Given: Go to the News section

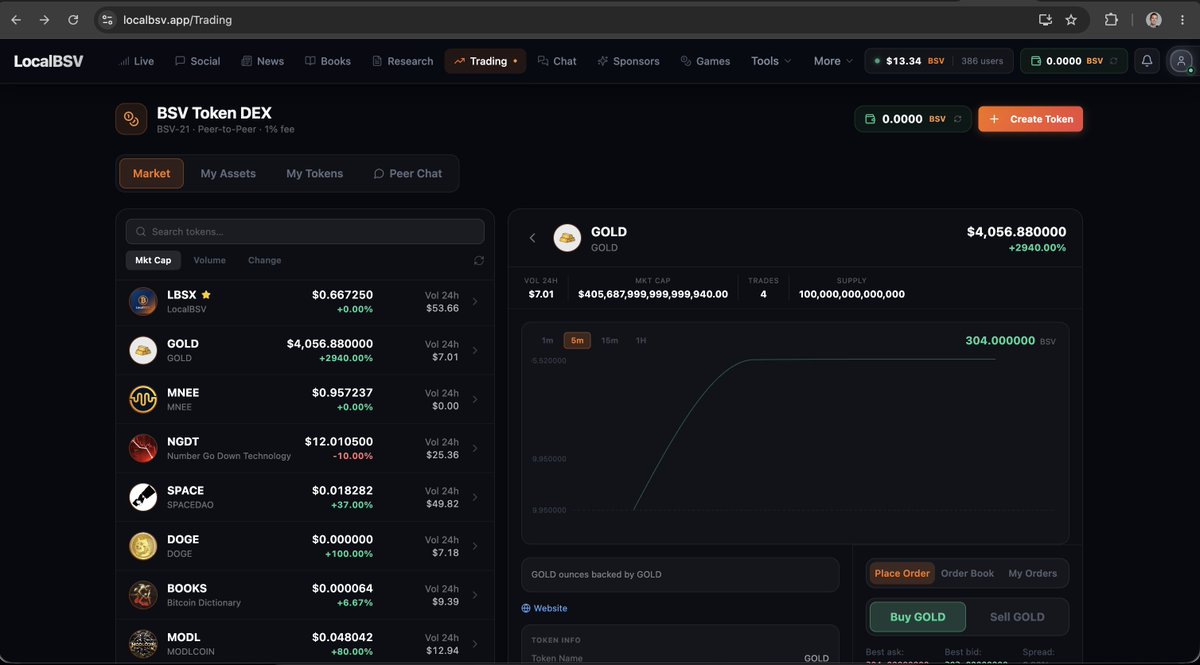Looking at the screenshot, I should pos(262,61).
